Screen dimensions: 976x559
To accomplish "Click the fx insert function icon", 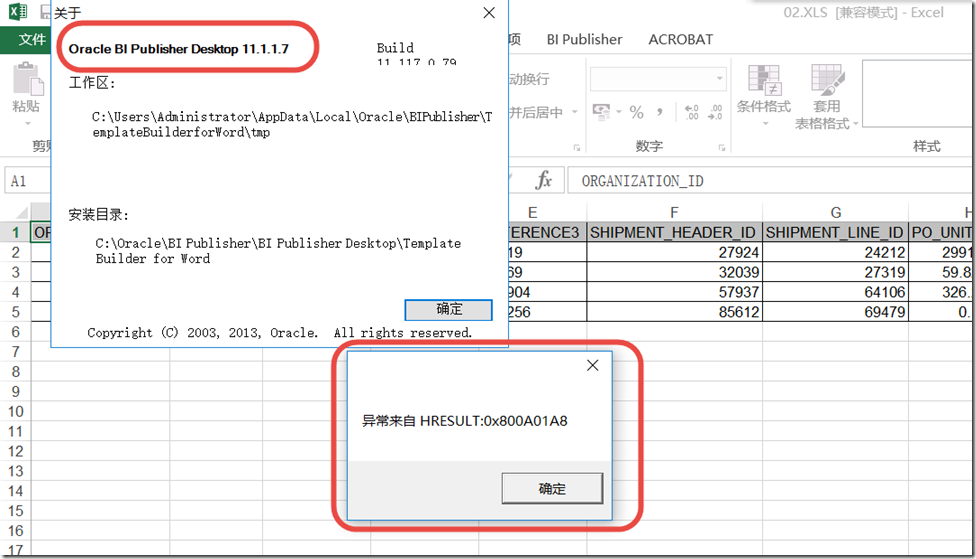I will pyautogui.click(x=543, y=181).
